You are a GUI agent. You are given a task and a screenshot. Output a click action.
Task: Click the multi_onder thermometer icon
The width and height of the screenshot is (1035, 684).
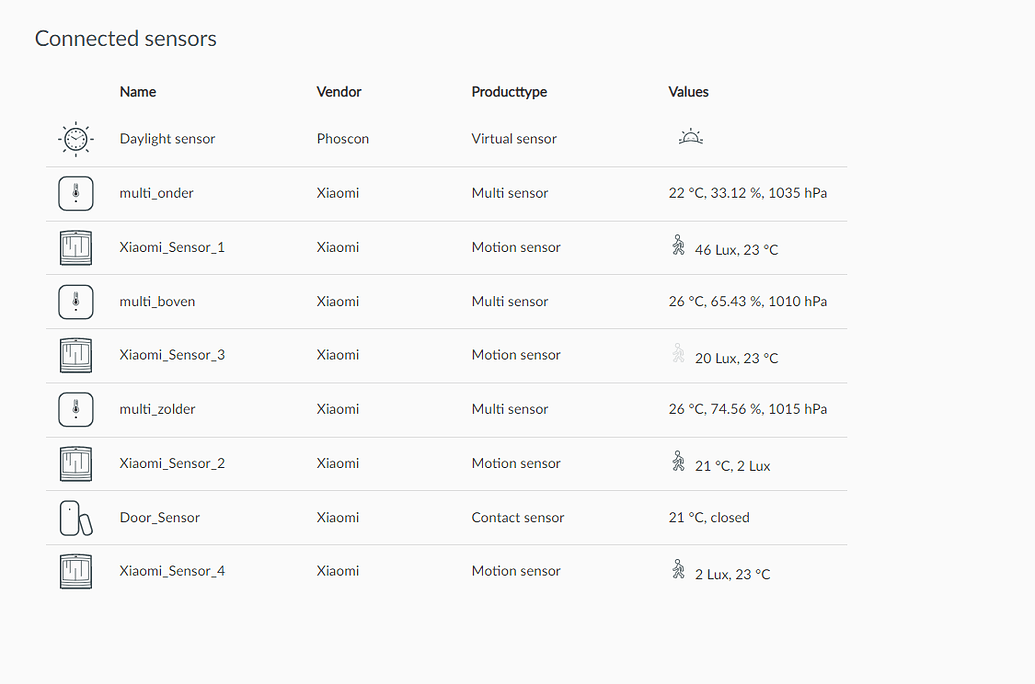tap(75, 193)
